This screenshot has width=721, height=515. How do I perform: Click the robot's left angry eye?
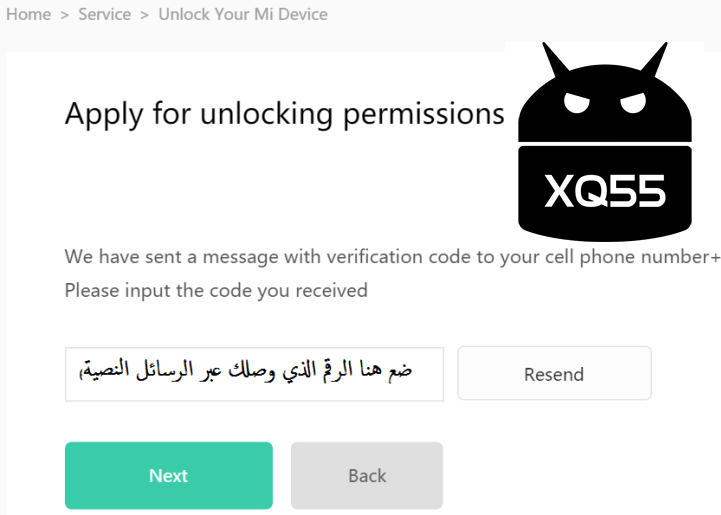click(577, 104)
